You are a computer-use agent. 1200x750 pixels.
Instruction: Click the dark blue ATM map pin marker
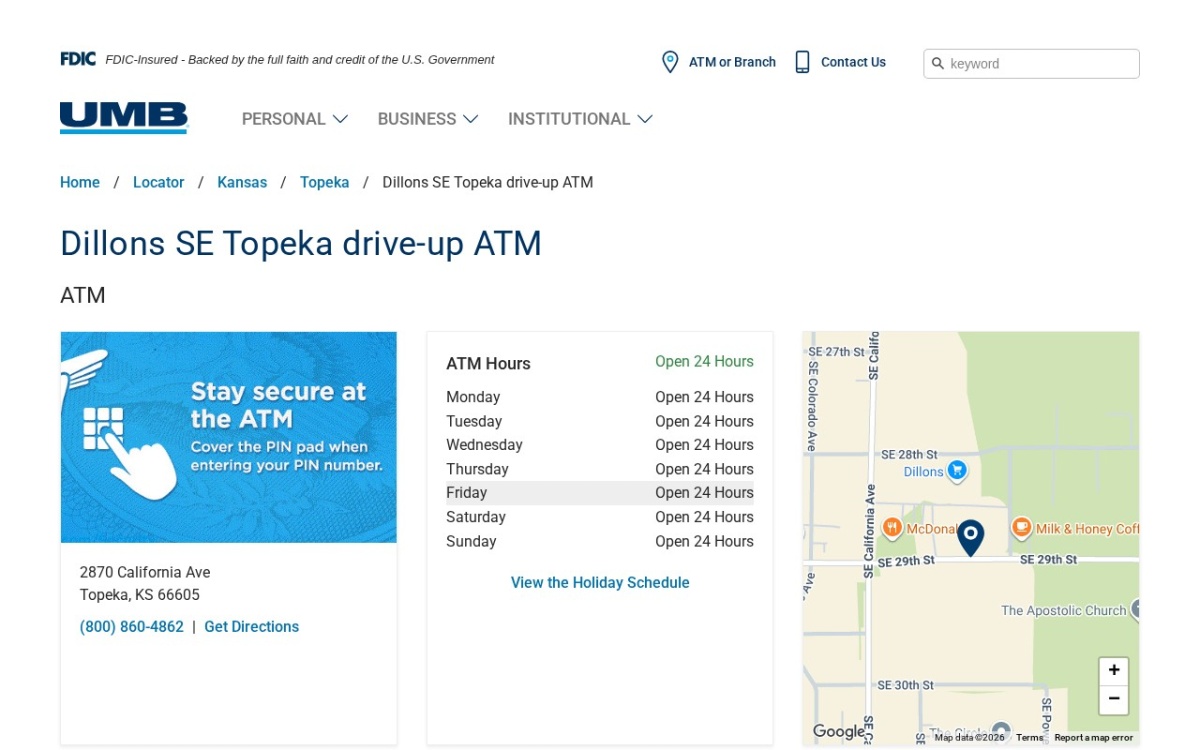click(x=970, y=538)
